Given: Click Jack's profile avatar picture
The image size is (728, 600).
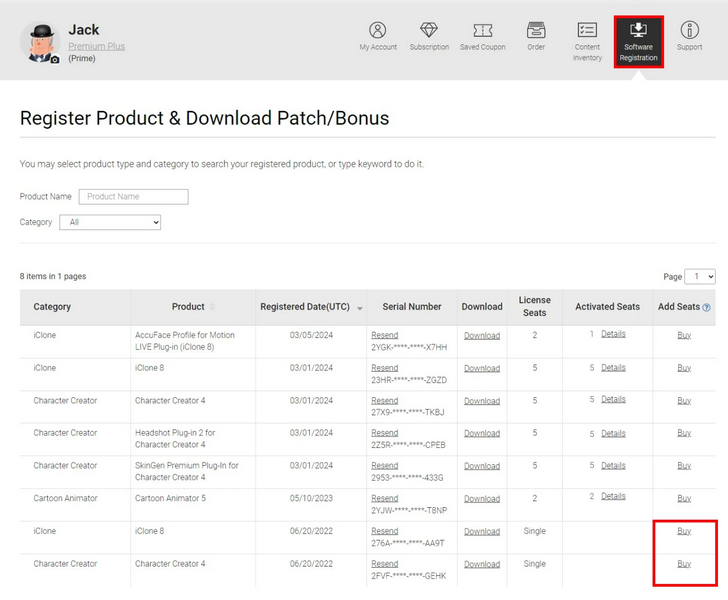Looking at the screenshot, I should point(40,42).
